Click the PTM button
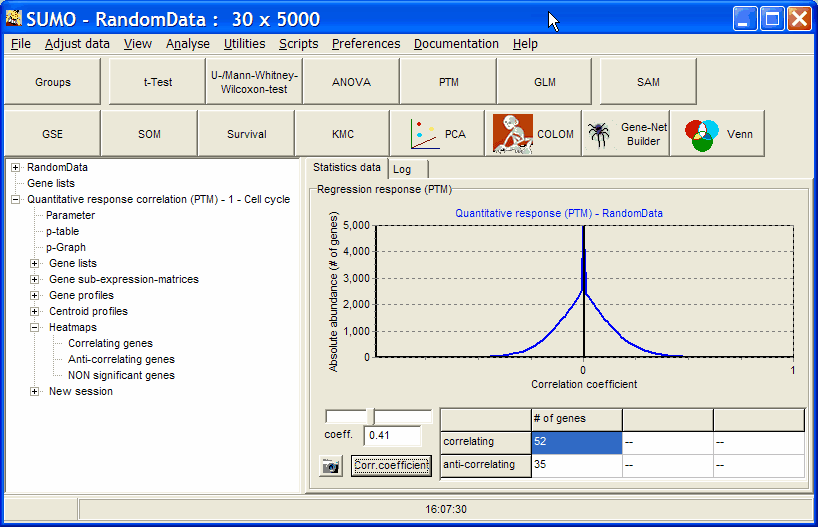Viewport: 818px width, 527px height. (448, 82)
